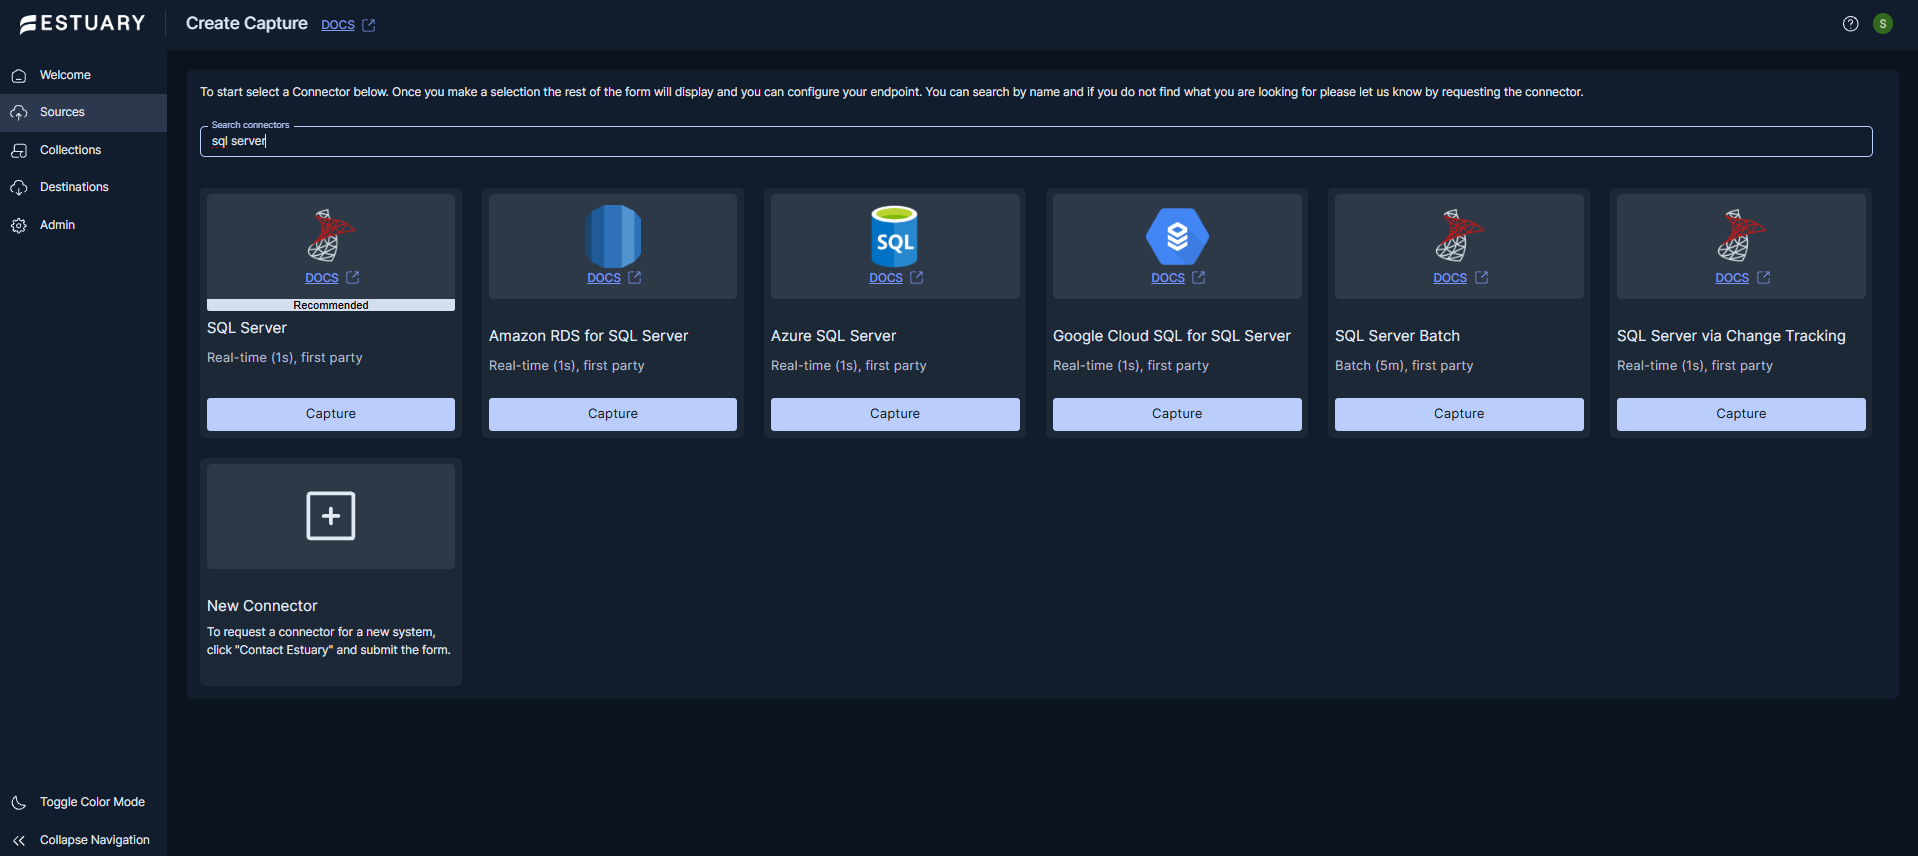Click Capture for Google Cloud SQL
1918x856 pixels.
(x=1177, y=414)
